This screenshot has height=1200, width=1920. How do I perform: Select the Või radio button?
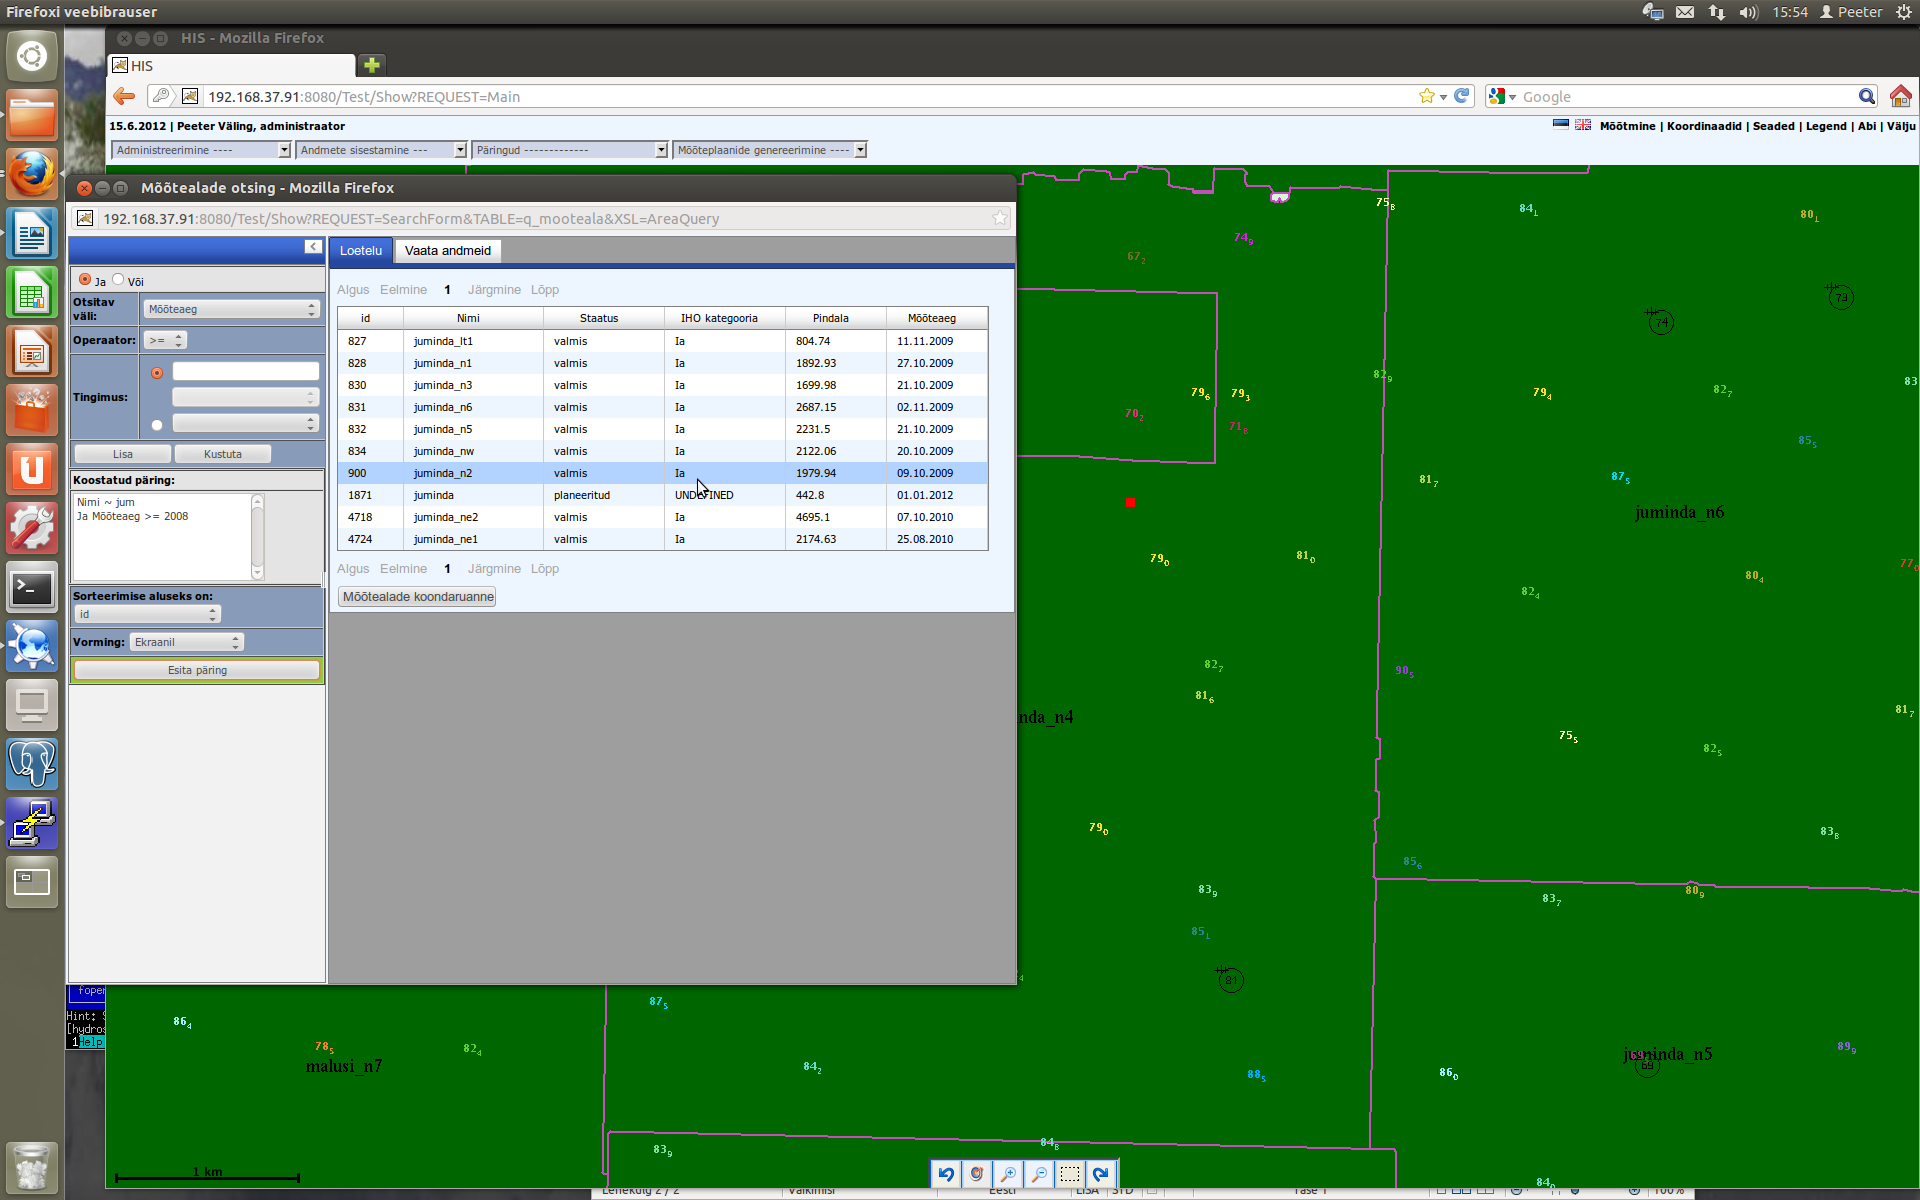point(118,280)
